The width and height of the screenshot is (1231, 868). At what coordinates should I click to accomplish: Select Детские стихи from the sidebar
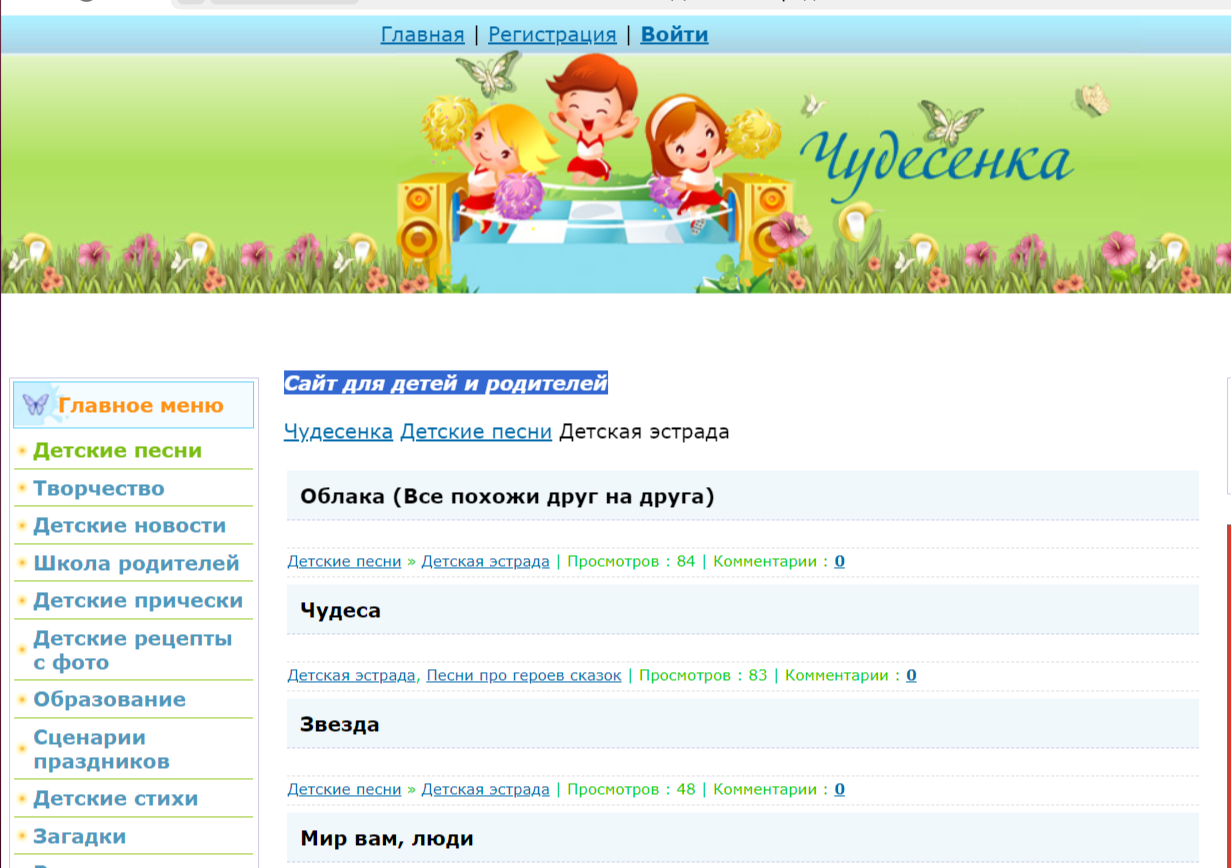115,799
